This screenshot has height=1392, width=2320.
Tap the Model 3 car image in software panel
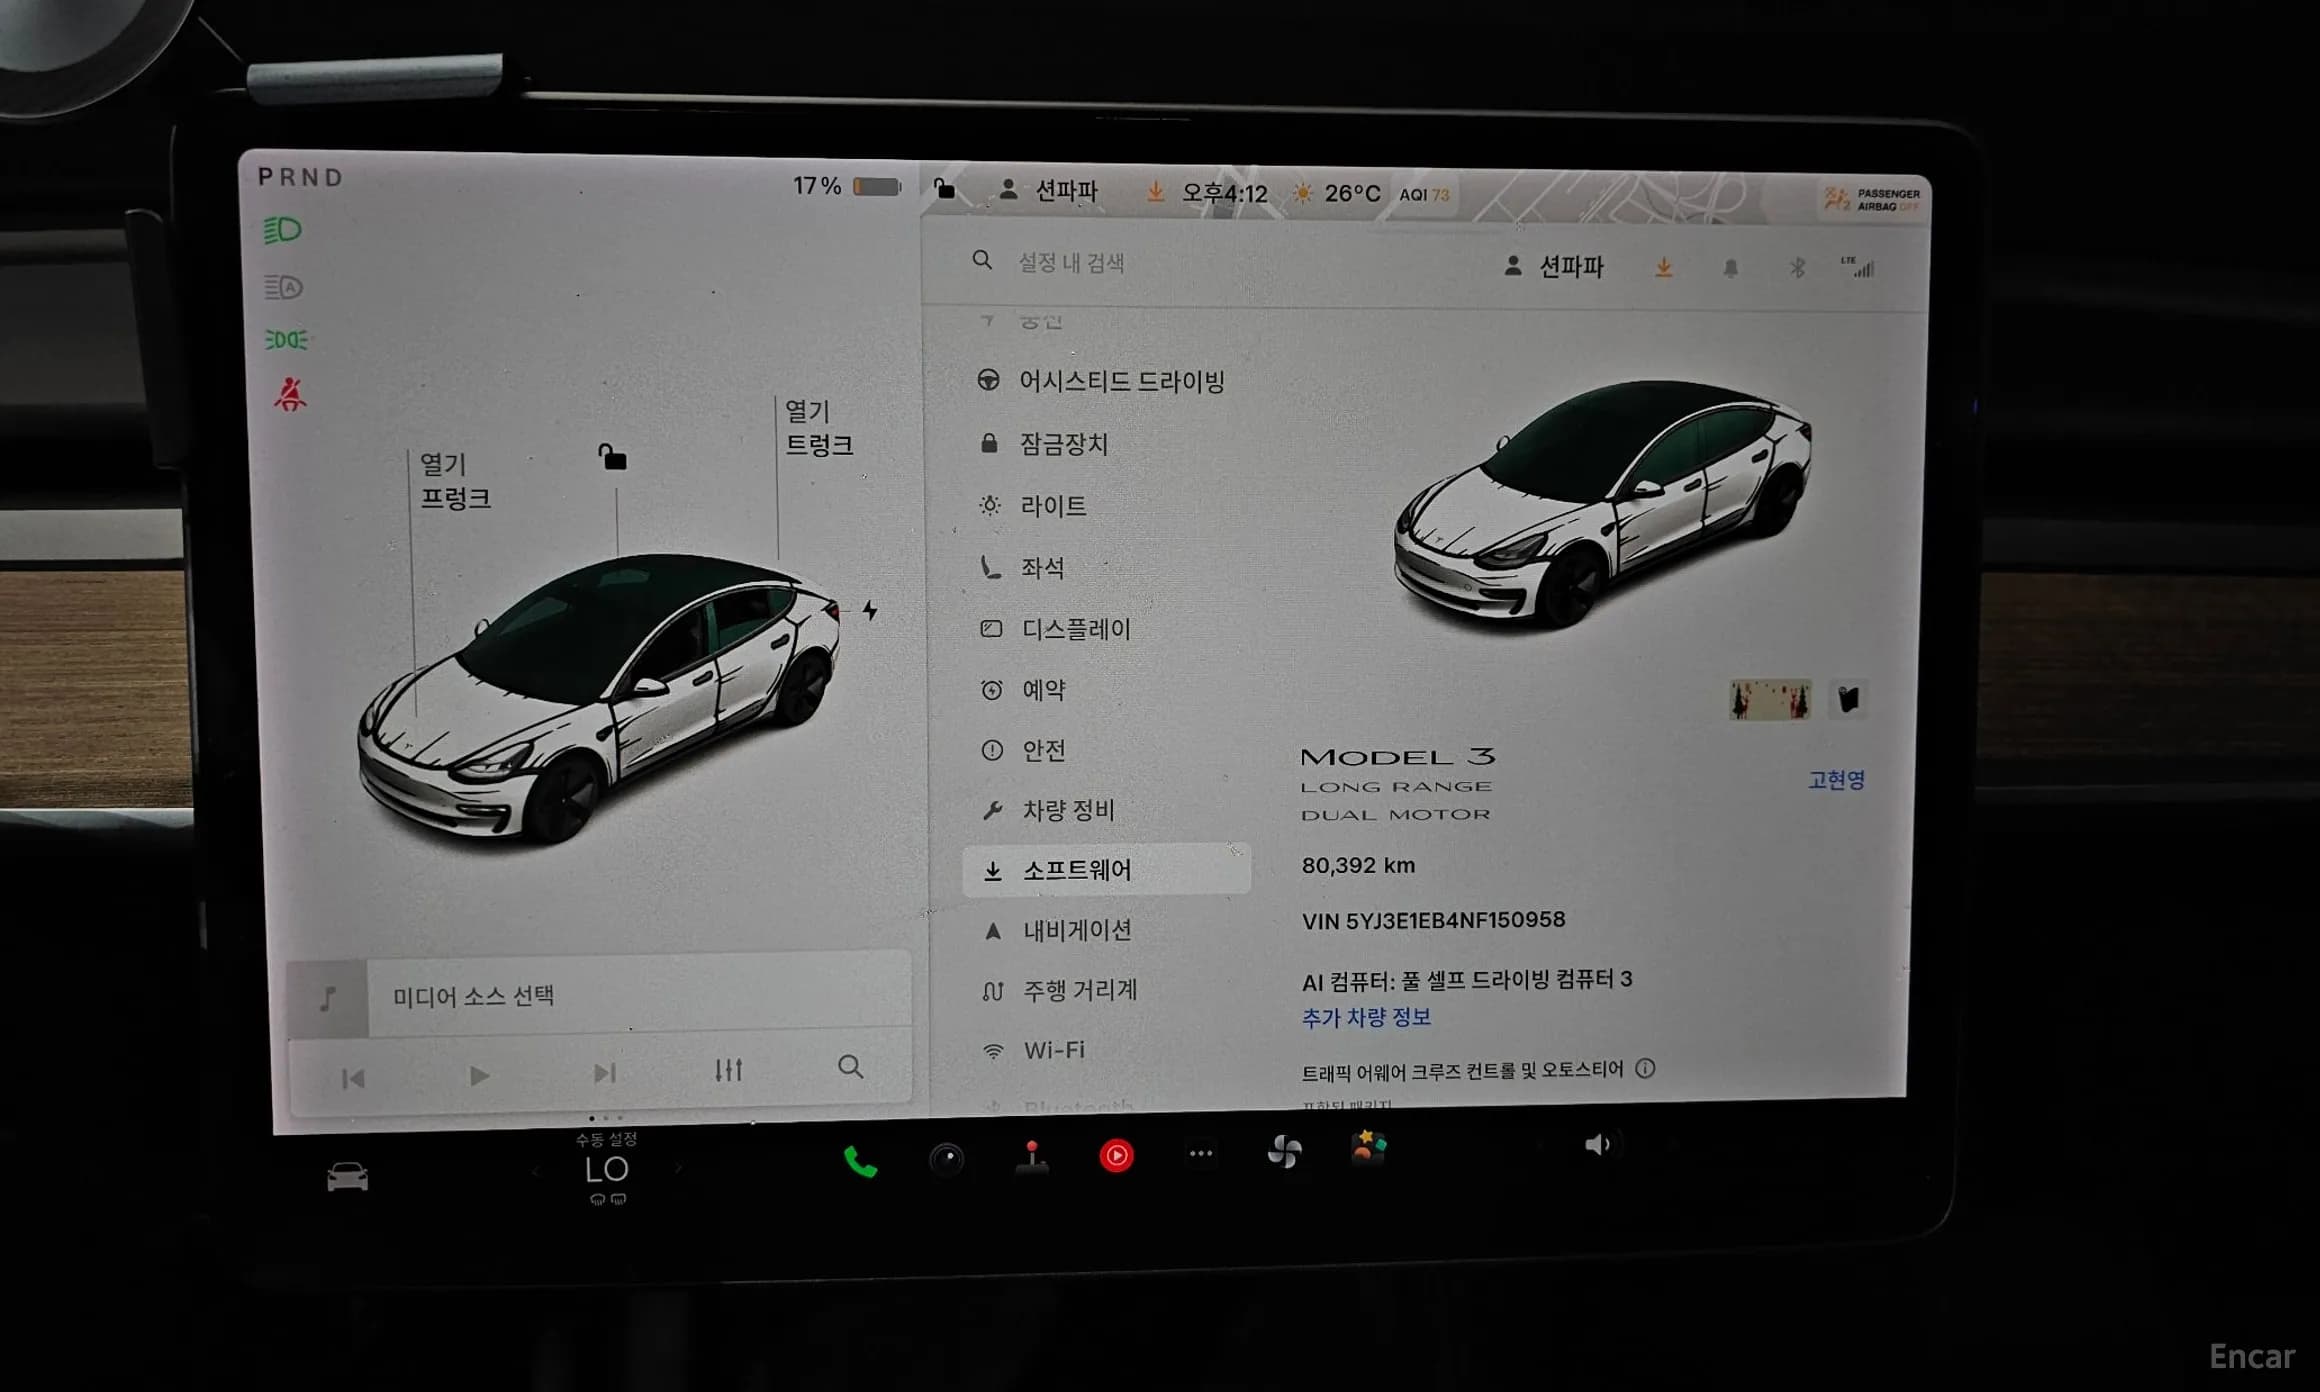1603,503
